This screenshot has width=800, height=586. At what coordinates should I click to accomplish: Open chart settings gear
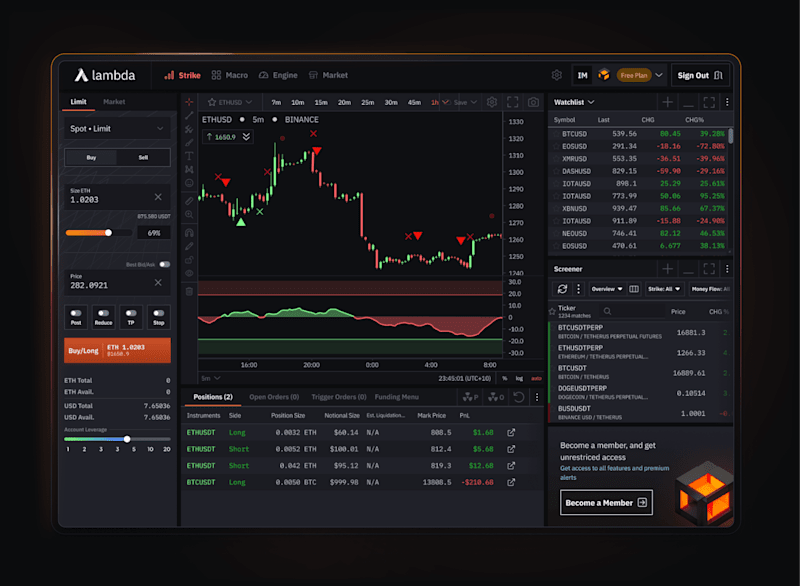coord(492,102)
